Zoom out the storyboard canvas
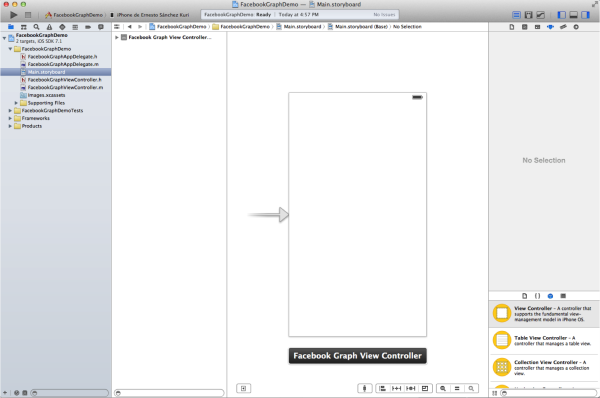 pos(443,388)
